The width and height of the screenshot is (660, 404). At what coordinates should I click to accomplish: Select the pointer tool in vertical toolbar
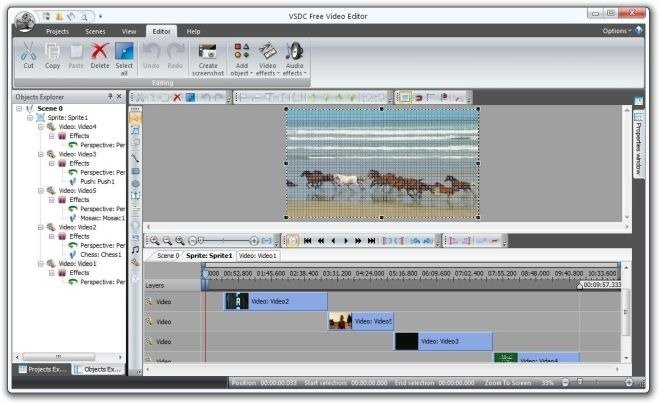135,117
